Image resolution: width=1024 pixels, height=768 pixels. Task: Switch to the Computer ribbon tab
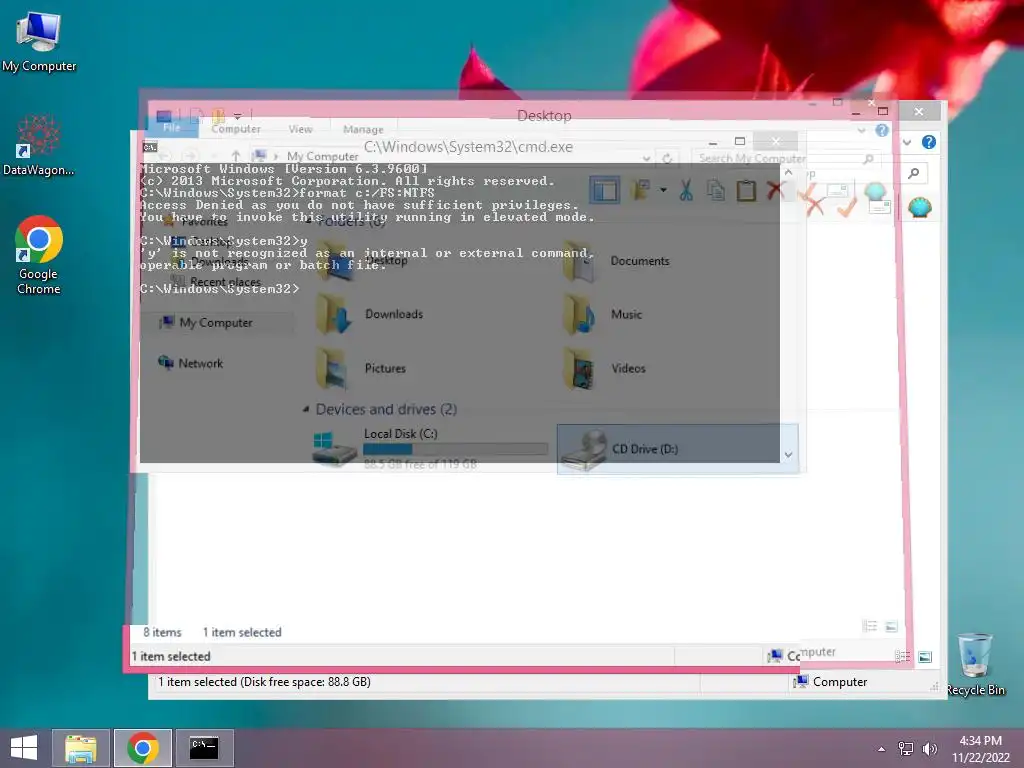click(x=236, y=129)
